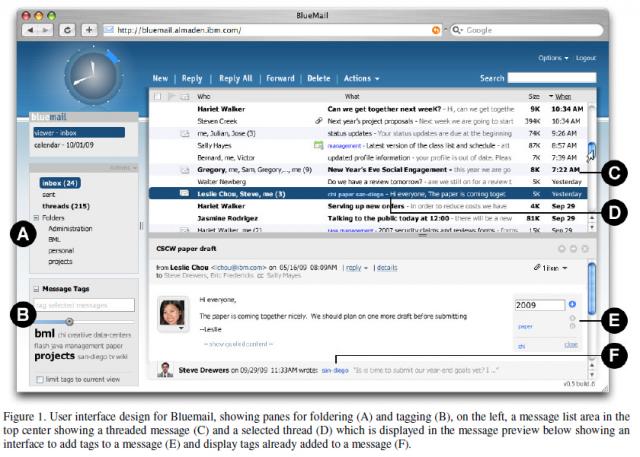This screenshot has height=457, width=640.
Task: Click the thread icon on Leslie Chou row
Action: [x=184, y=193]
